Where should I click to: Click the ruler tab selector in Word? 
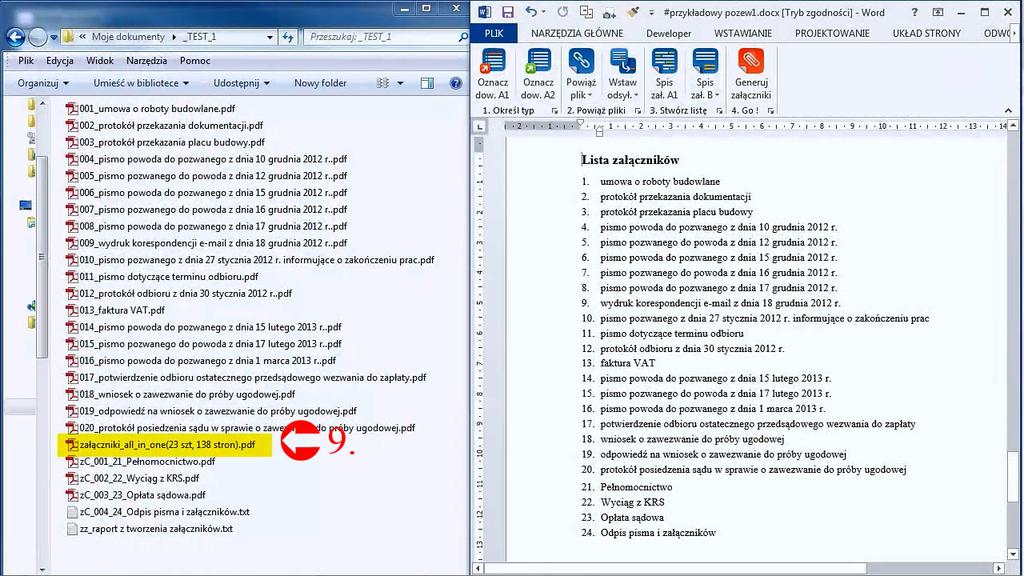click(480, 126)
